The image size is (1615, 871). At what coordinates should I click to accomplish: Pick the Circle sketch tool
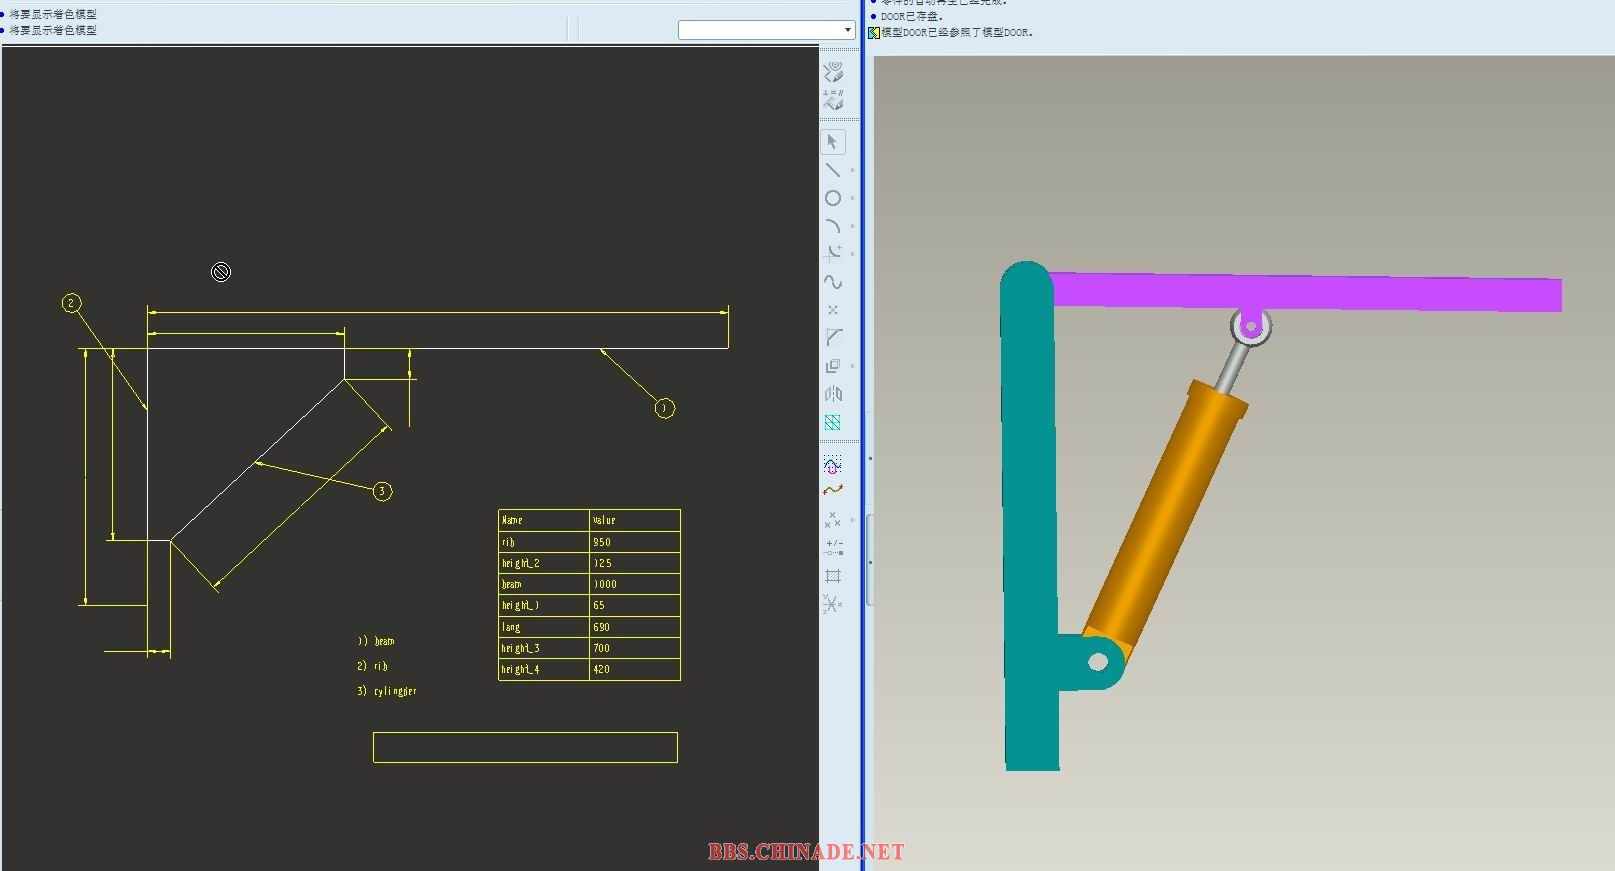click(x=832, y=198)
